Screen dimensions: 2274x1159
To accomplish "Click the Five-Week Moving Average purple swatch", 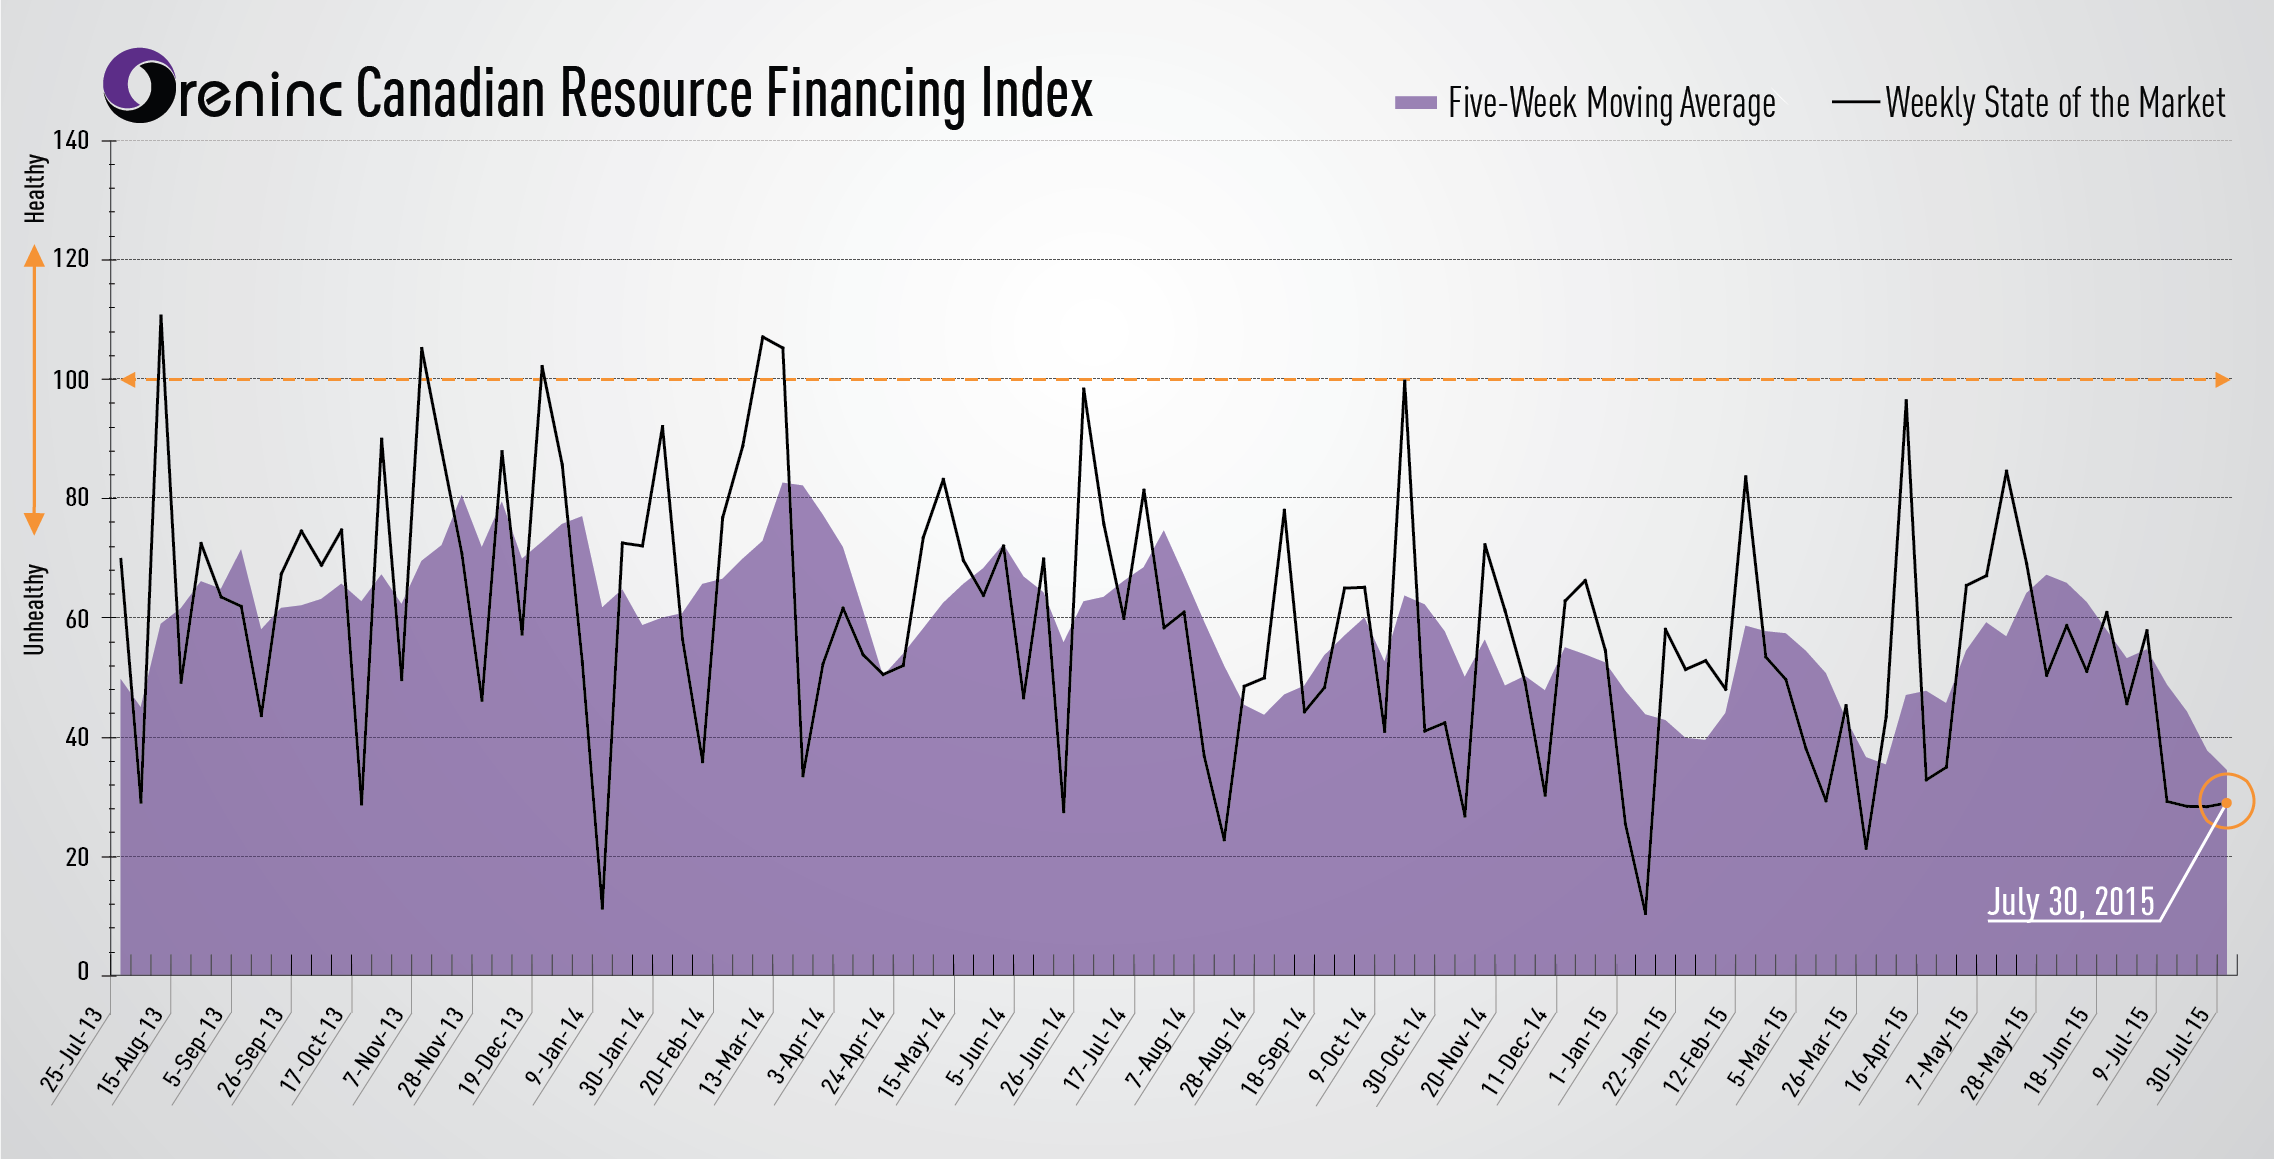I will coord(1415,102).
